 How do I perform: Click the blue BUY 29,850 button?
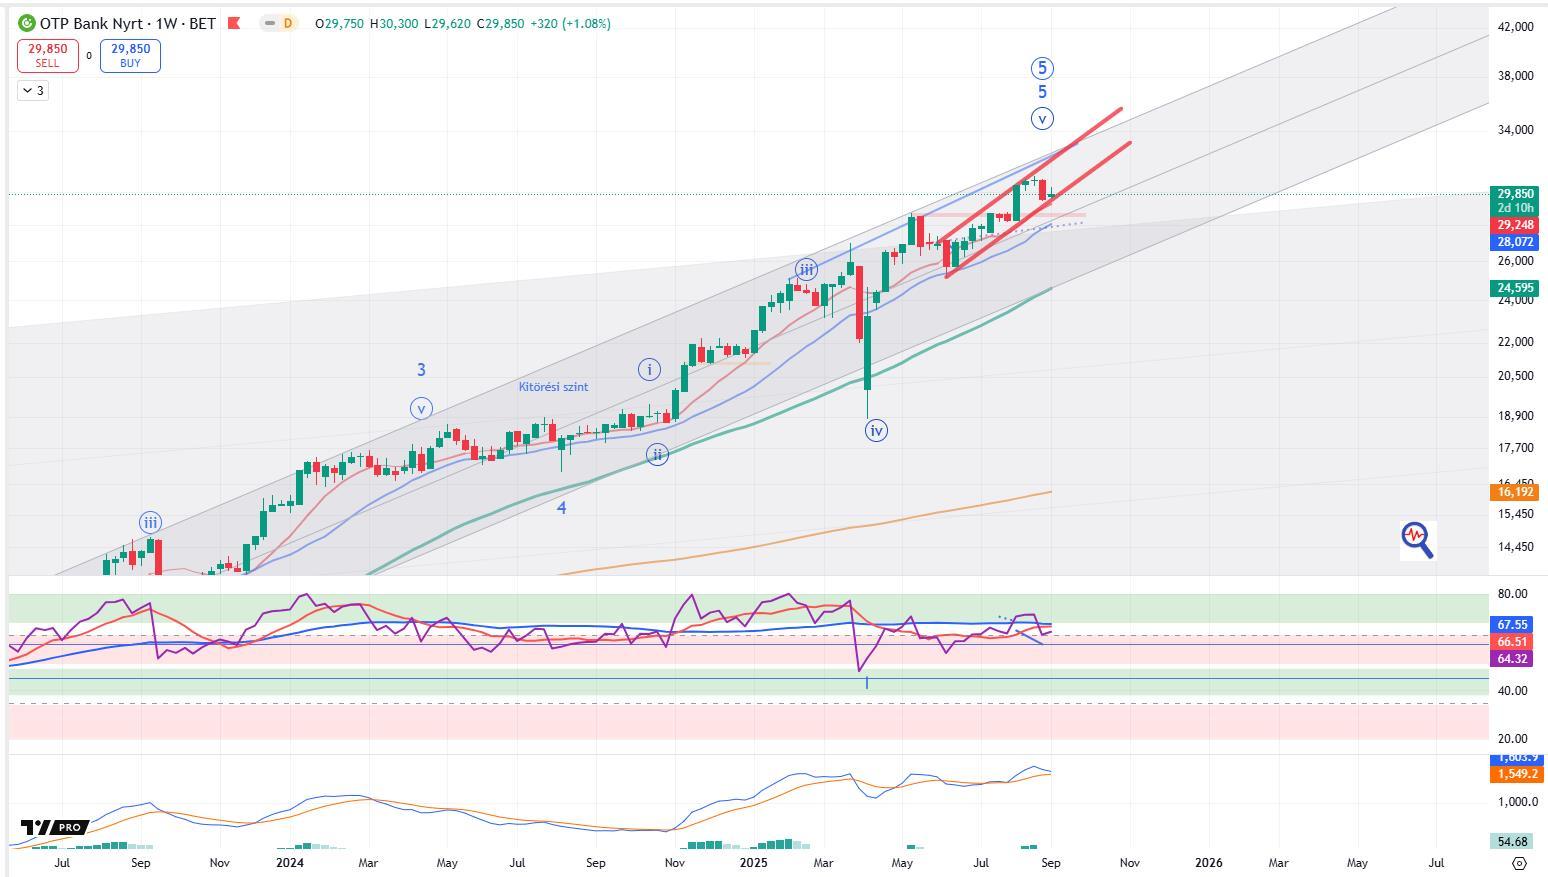coord(130,55)
